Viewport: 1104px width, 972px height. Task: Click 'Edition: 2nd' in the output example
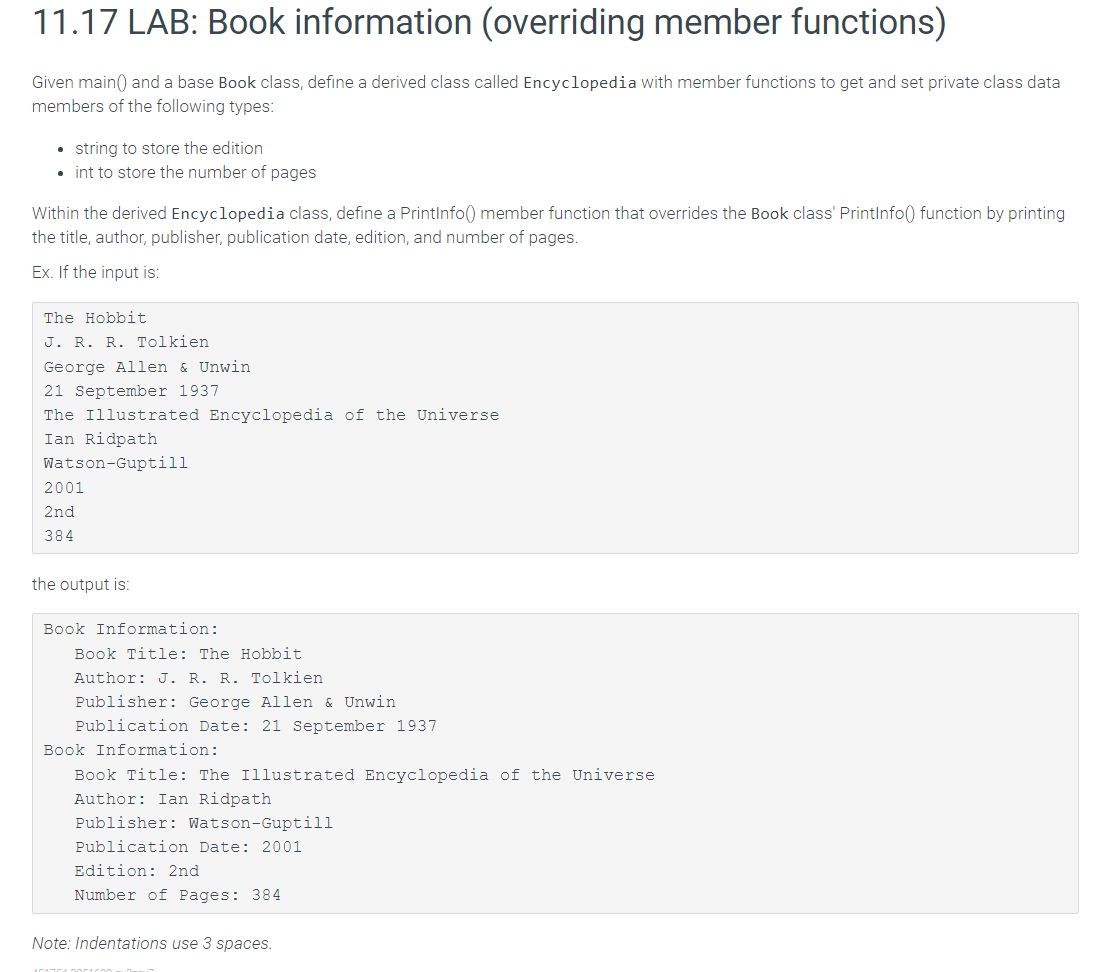point(130,870)
